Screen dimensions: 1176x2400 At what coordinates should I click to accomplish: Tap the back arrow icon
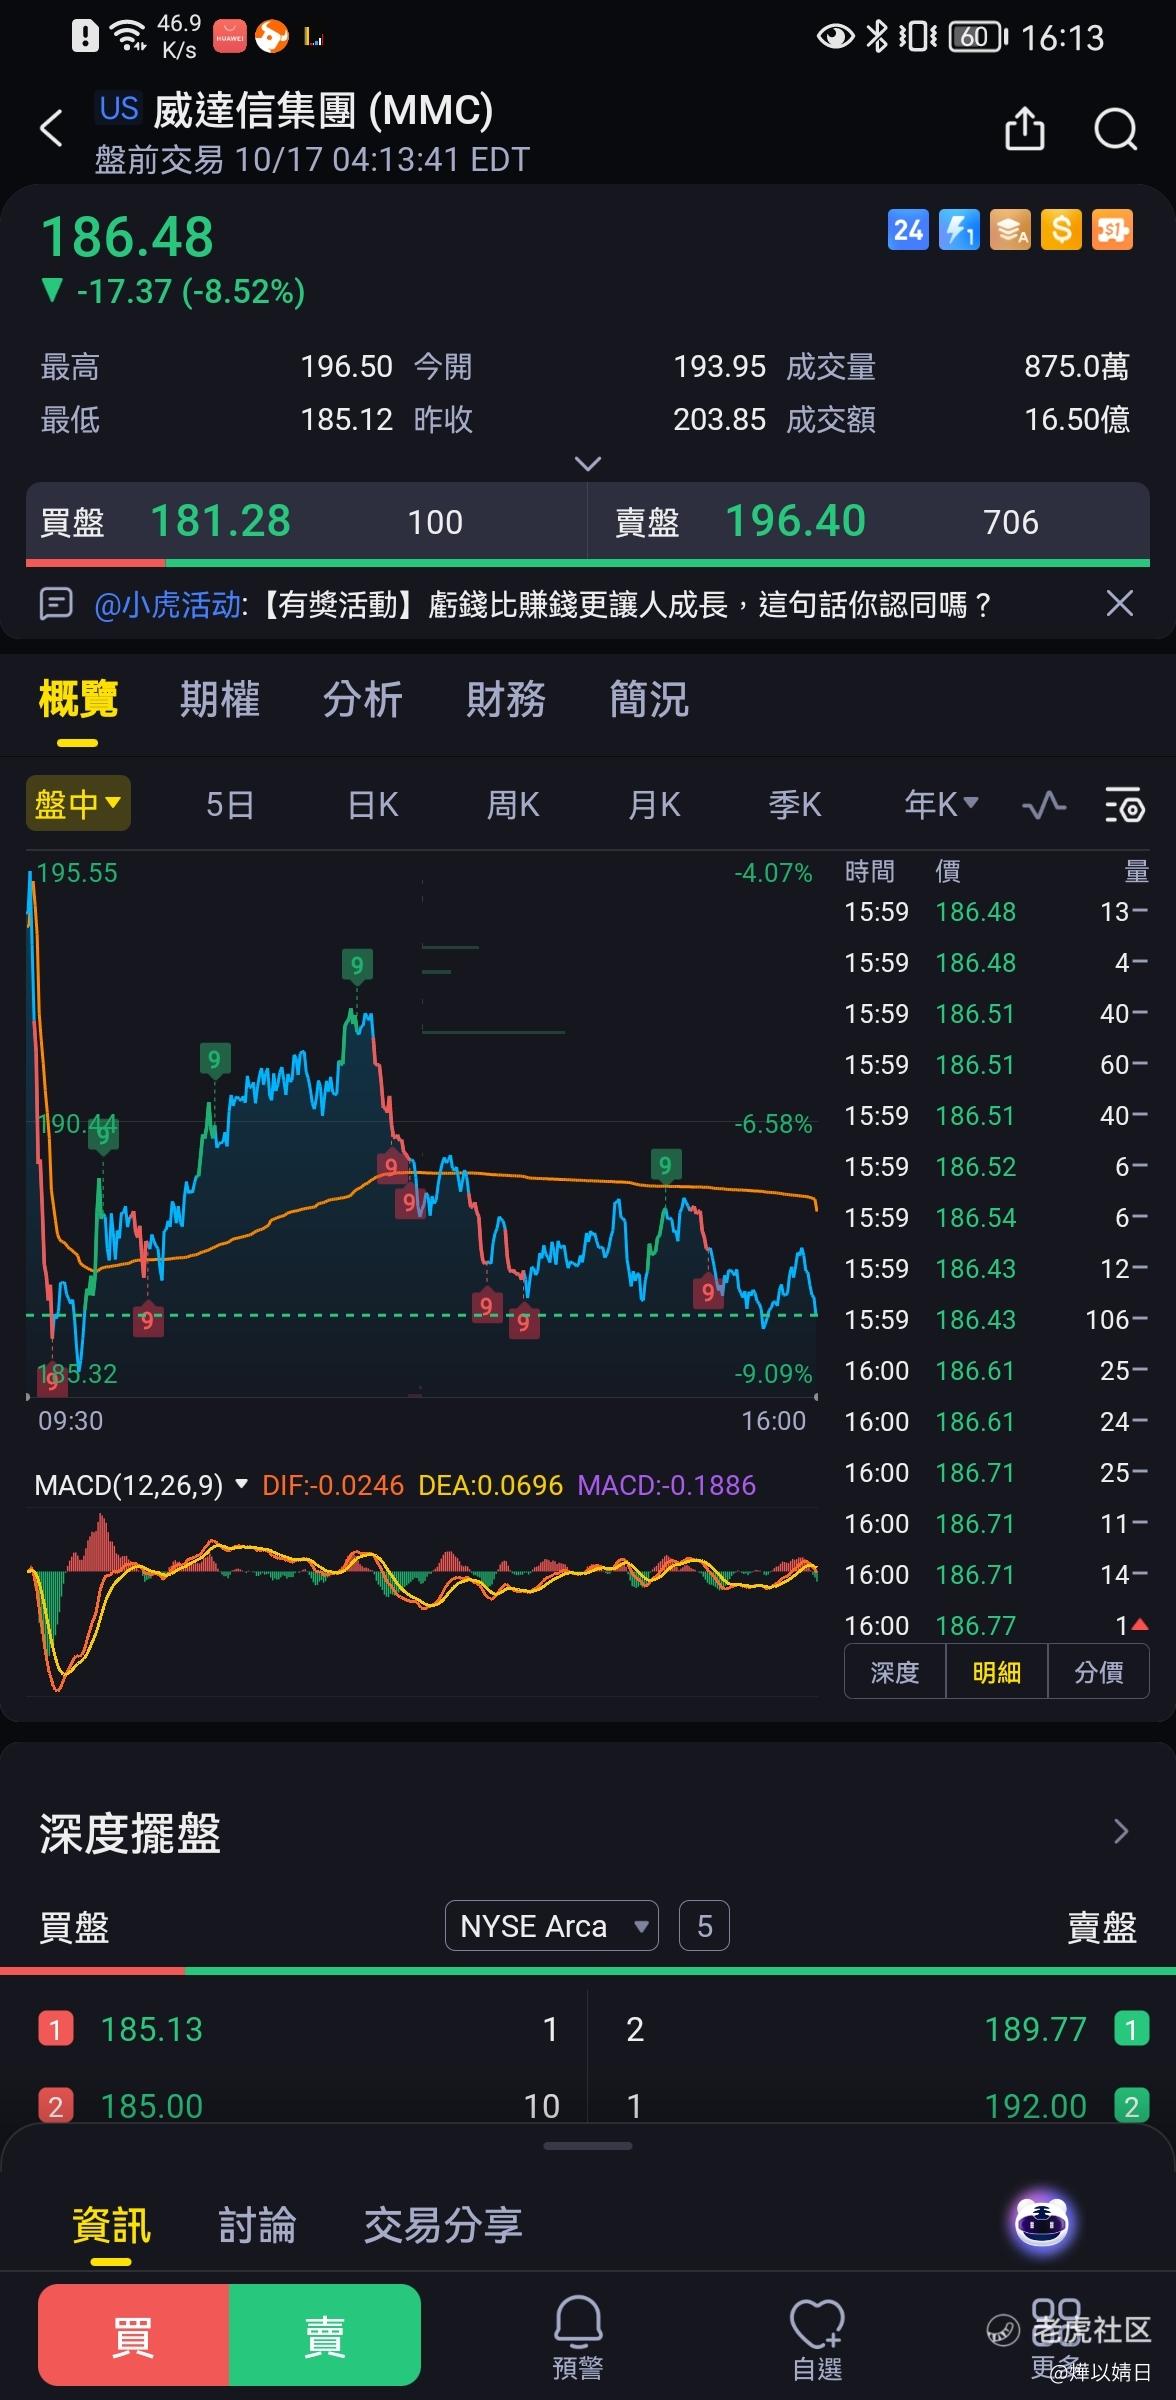[51, 129]
